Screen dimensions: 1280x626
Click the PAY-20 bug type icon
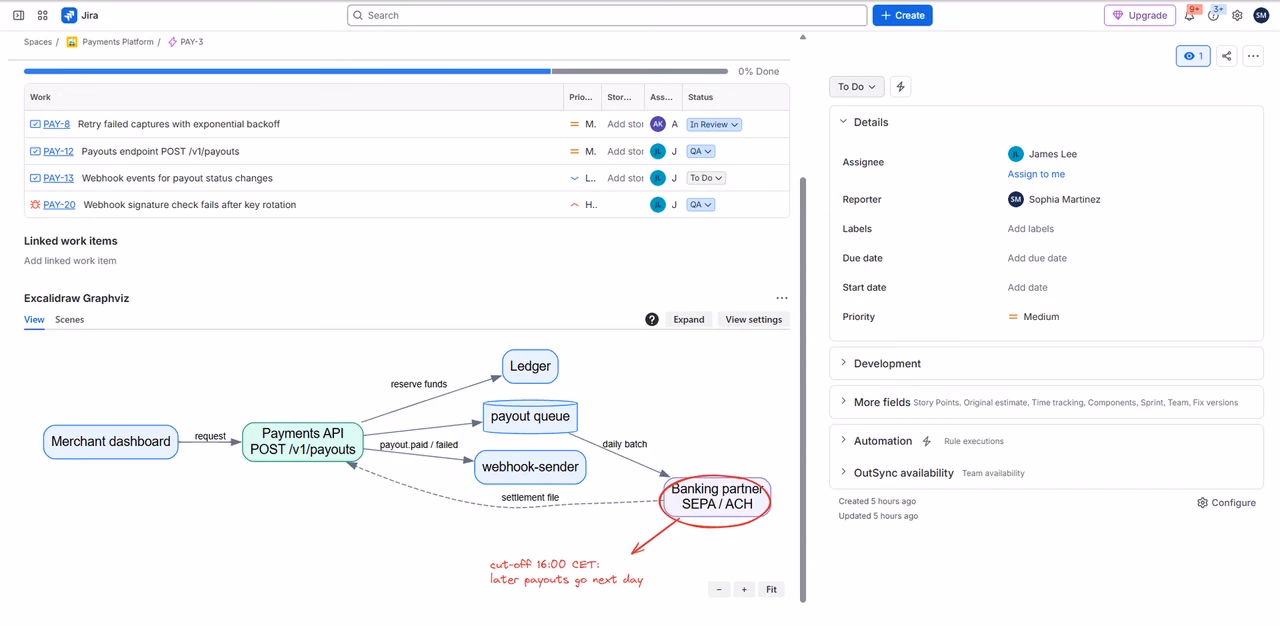click(35, 204)
